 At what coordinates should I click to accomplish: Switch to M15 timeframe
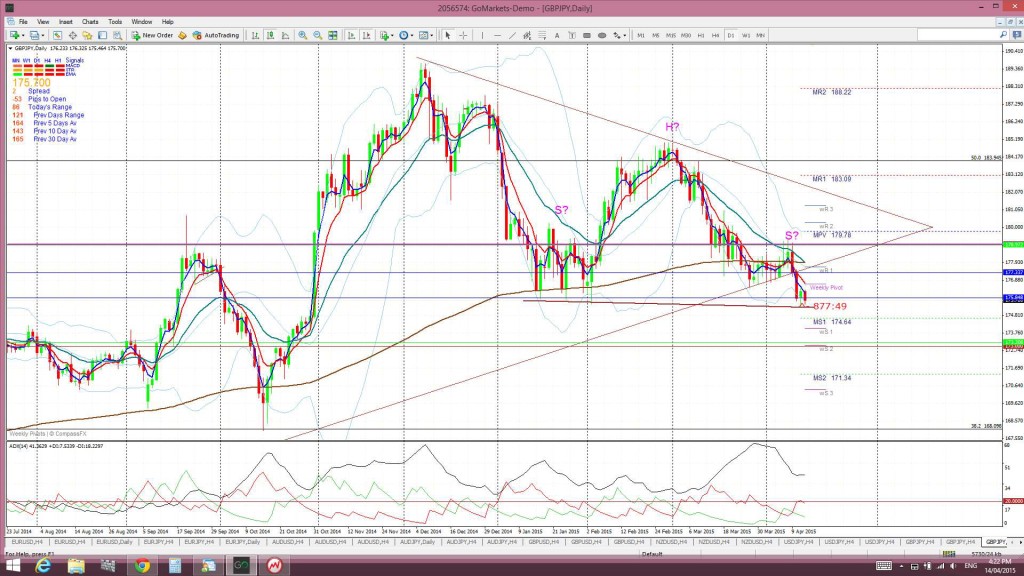pyautogui.click(x=671, y=35)
